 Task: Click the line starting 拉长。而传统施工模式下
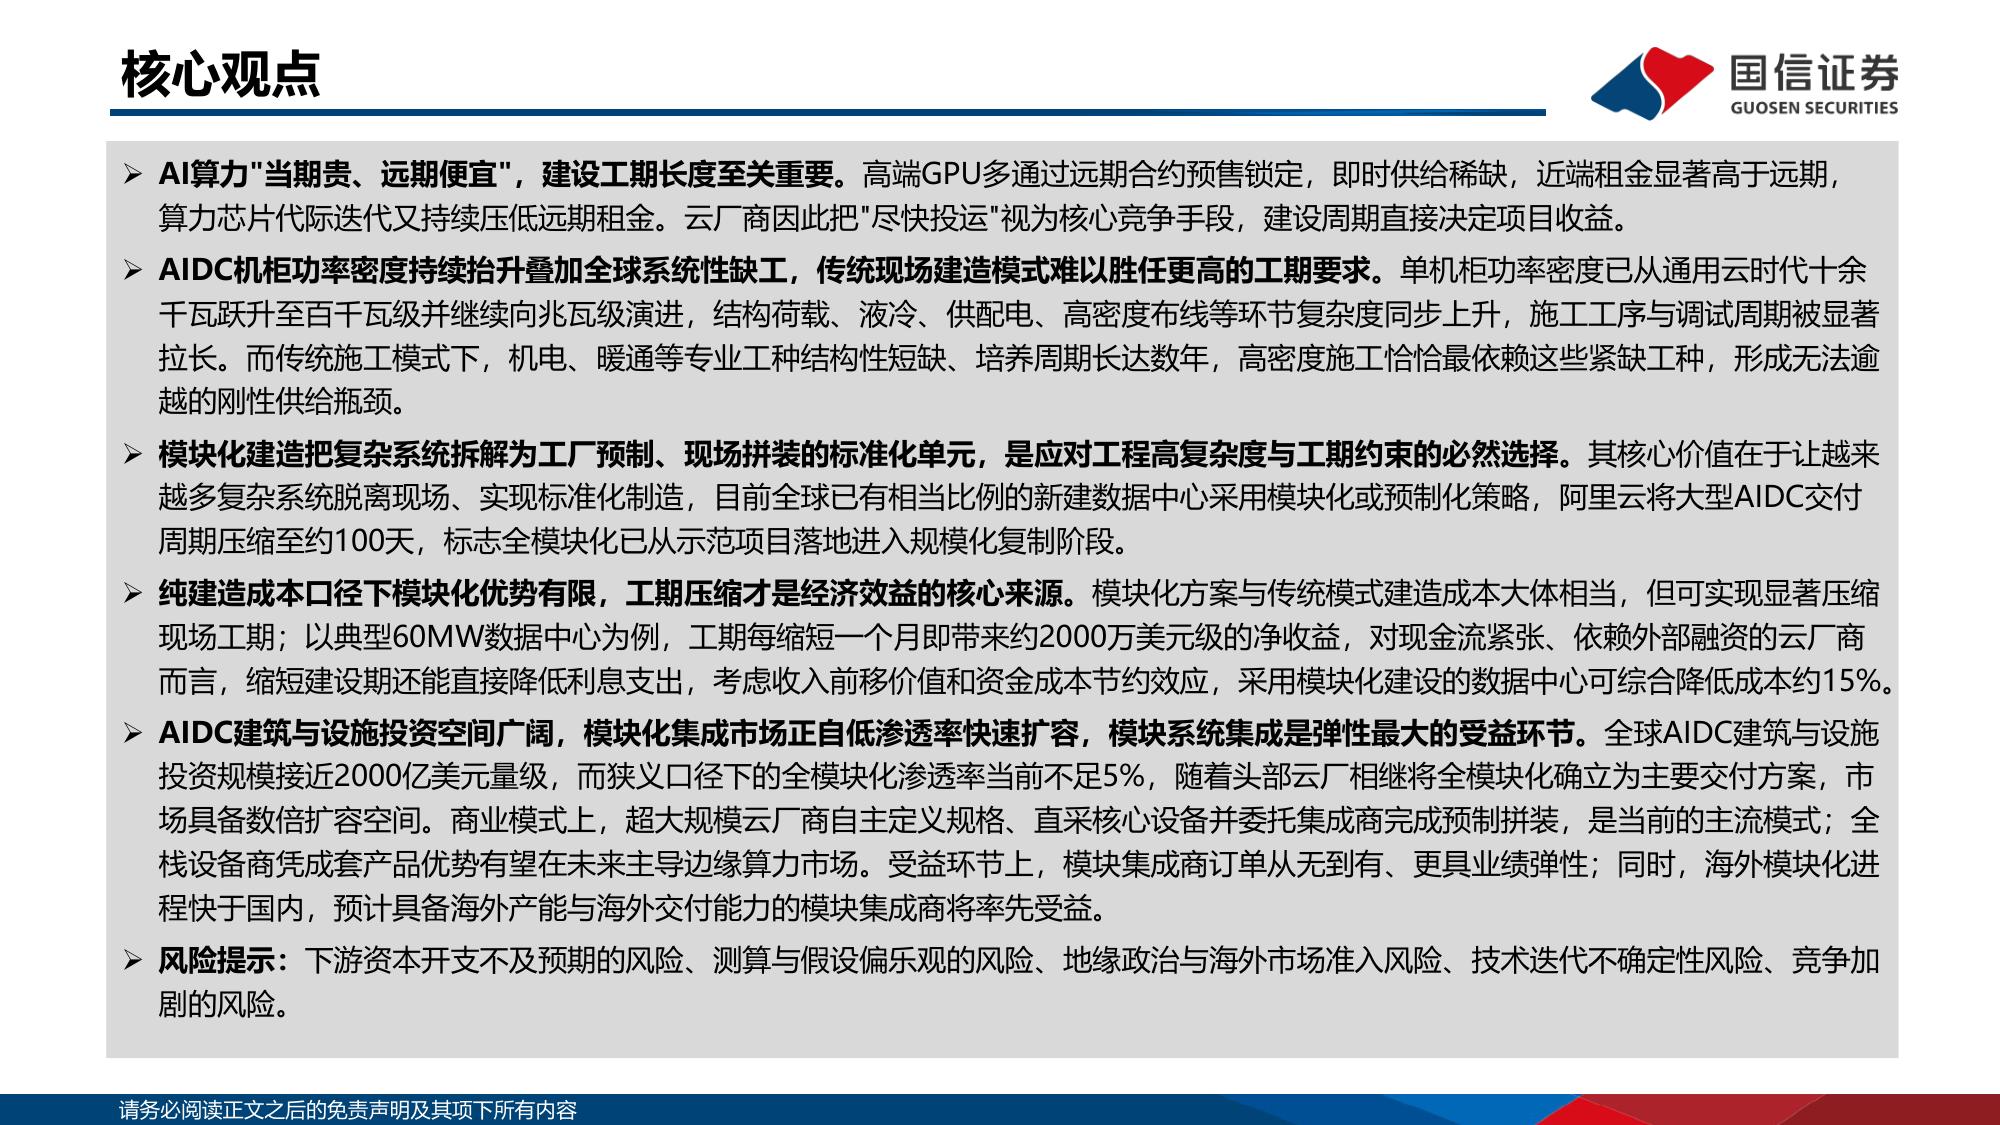(x=1019, y=358)
